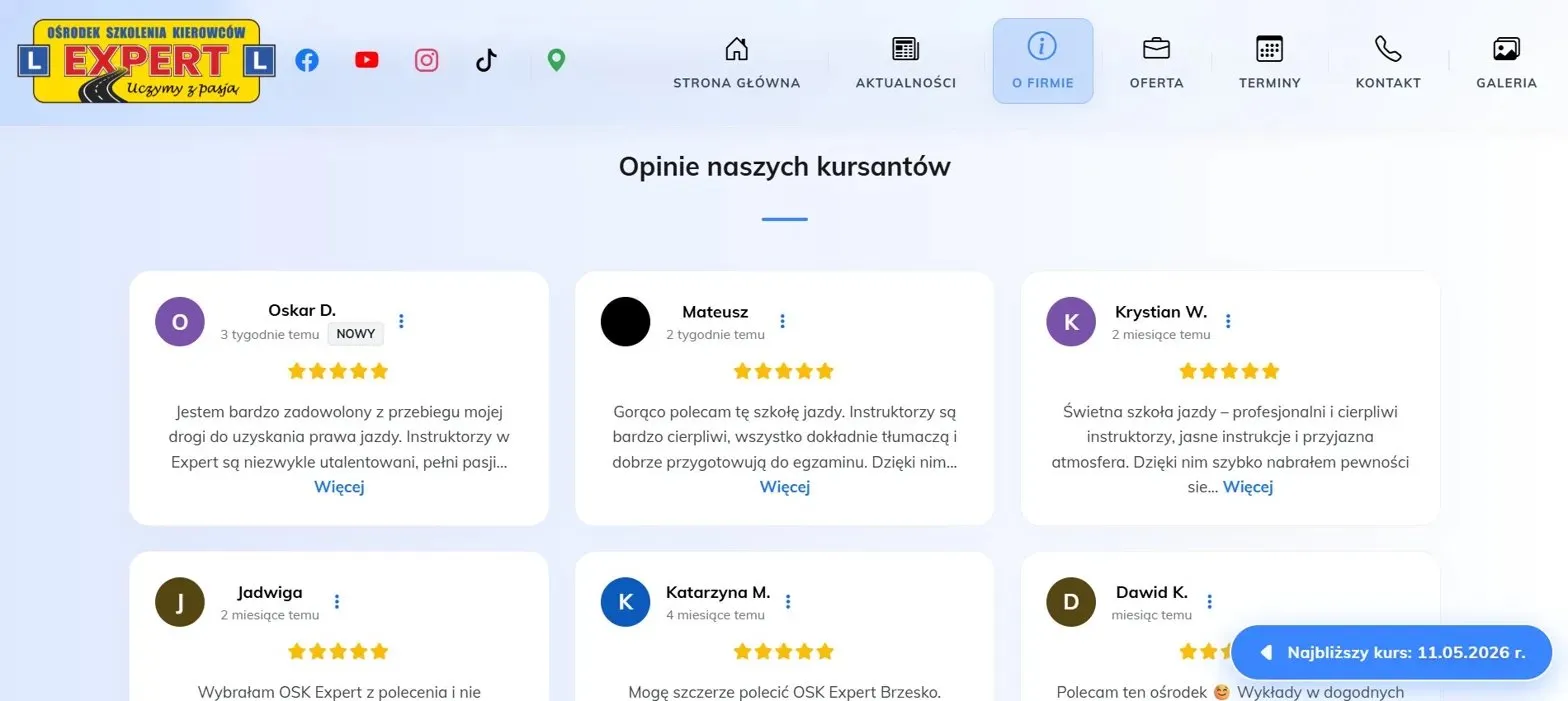Click the star rating on Katarzyna M. review
The image size is (1568, 701).
coord(784,652)
